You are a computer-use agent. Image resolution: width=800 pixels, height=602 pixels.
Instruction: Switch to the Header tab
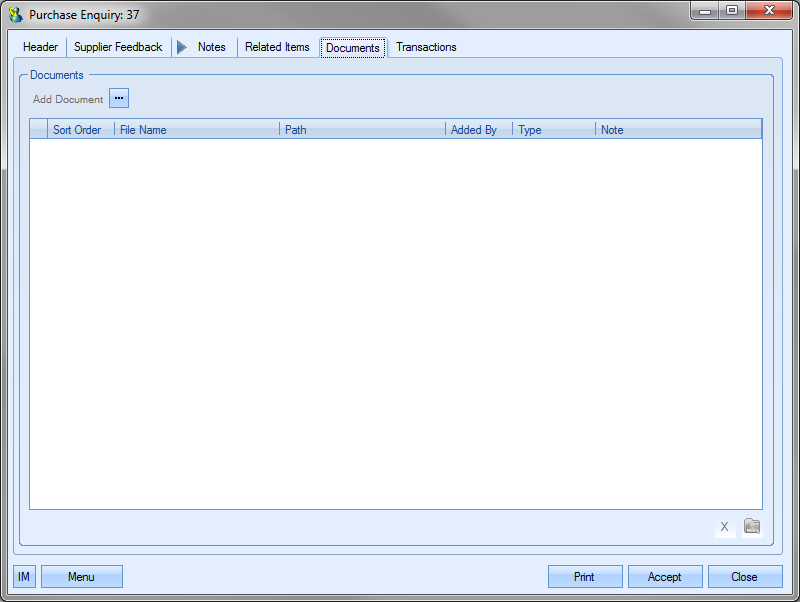[40, 47]
